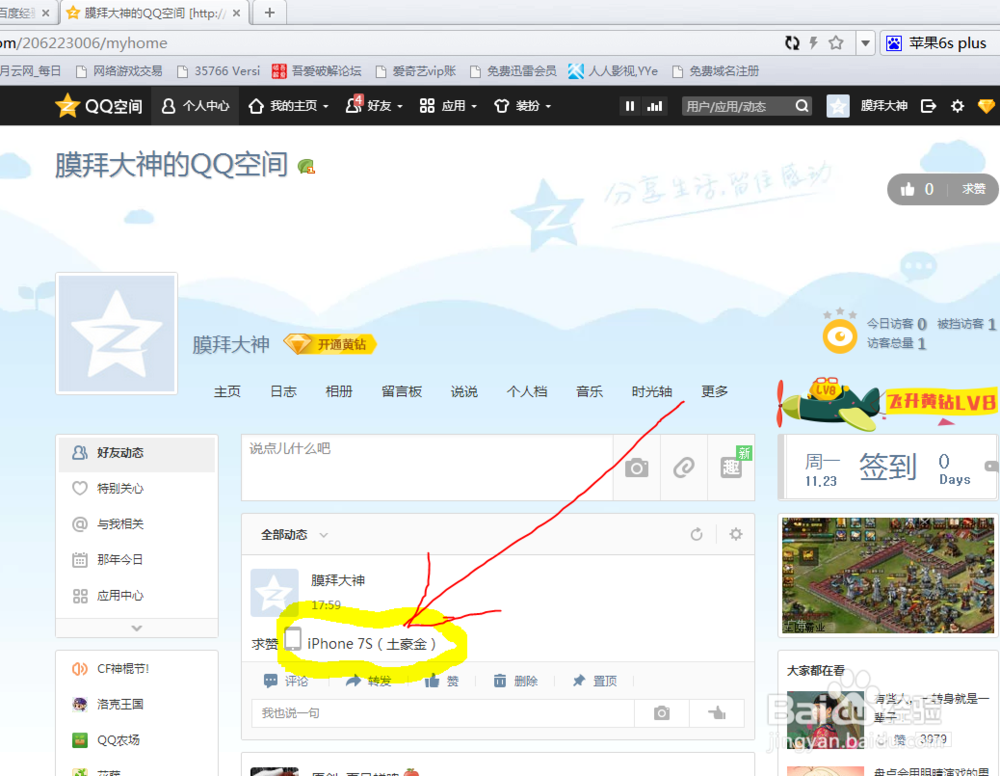Screen dimensions: 1000x776
Task: Click the search magnifier icon
Action: 802,106
